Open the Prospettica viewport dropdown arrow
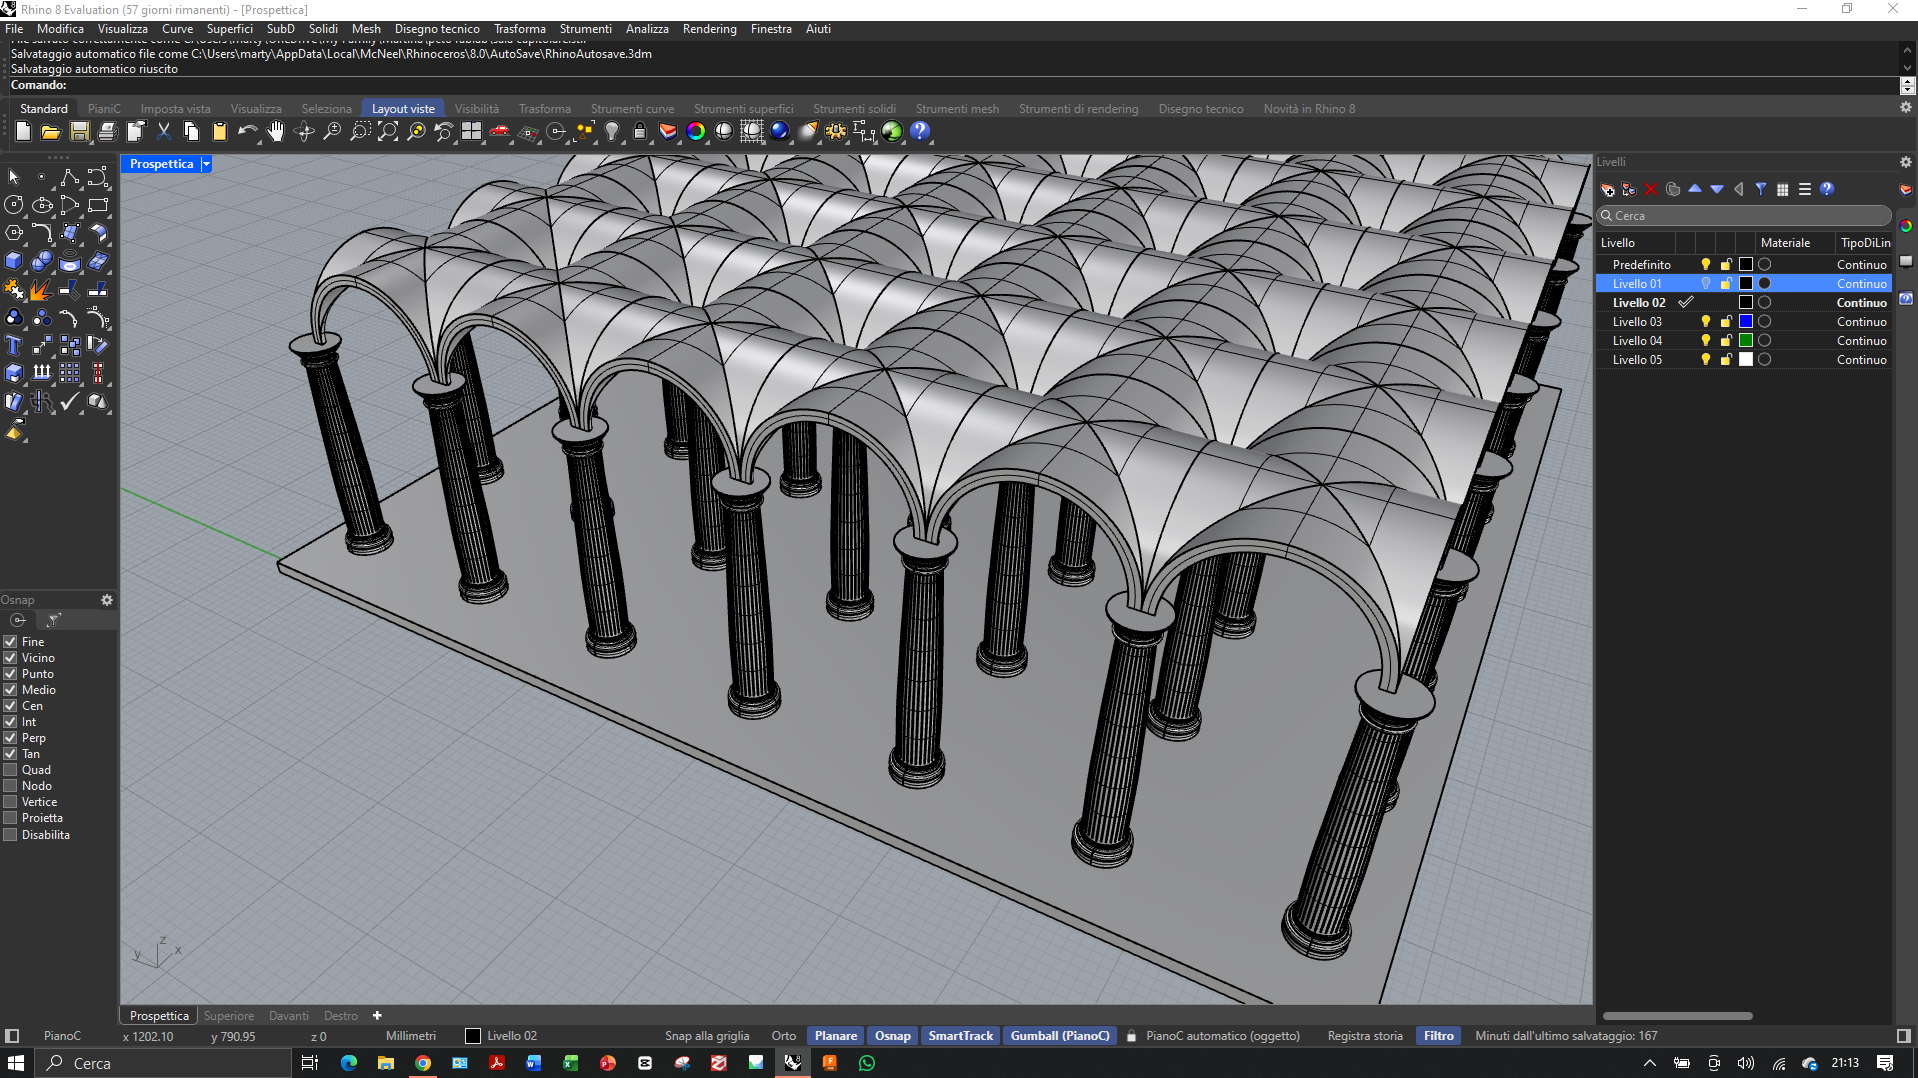 click(x=206, y=164)
